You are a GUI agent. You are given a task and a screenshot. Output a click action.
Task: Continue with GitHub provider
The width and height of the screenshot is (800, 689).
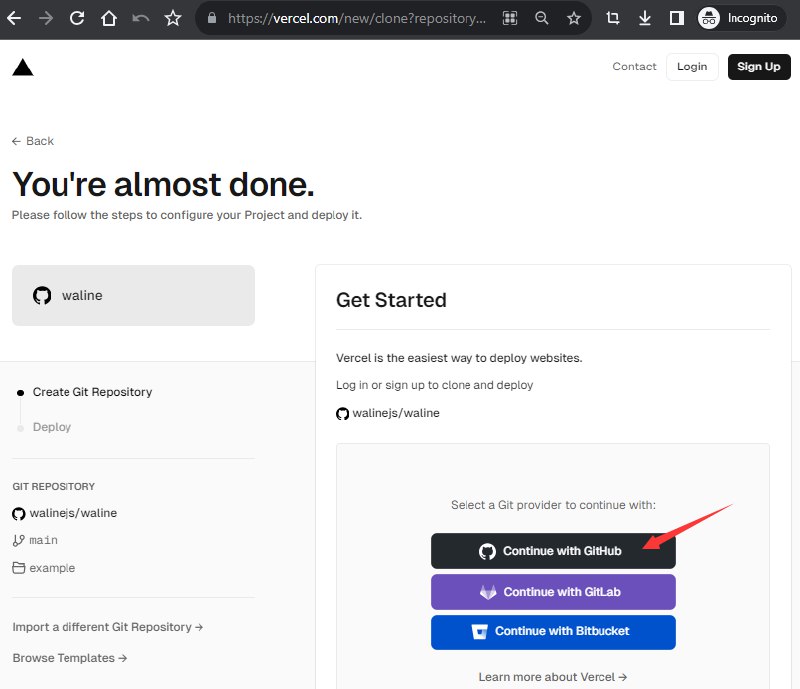(x=553, y=551)
